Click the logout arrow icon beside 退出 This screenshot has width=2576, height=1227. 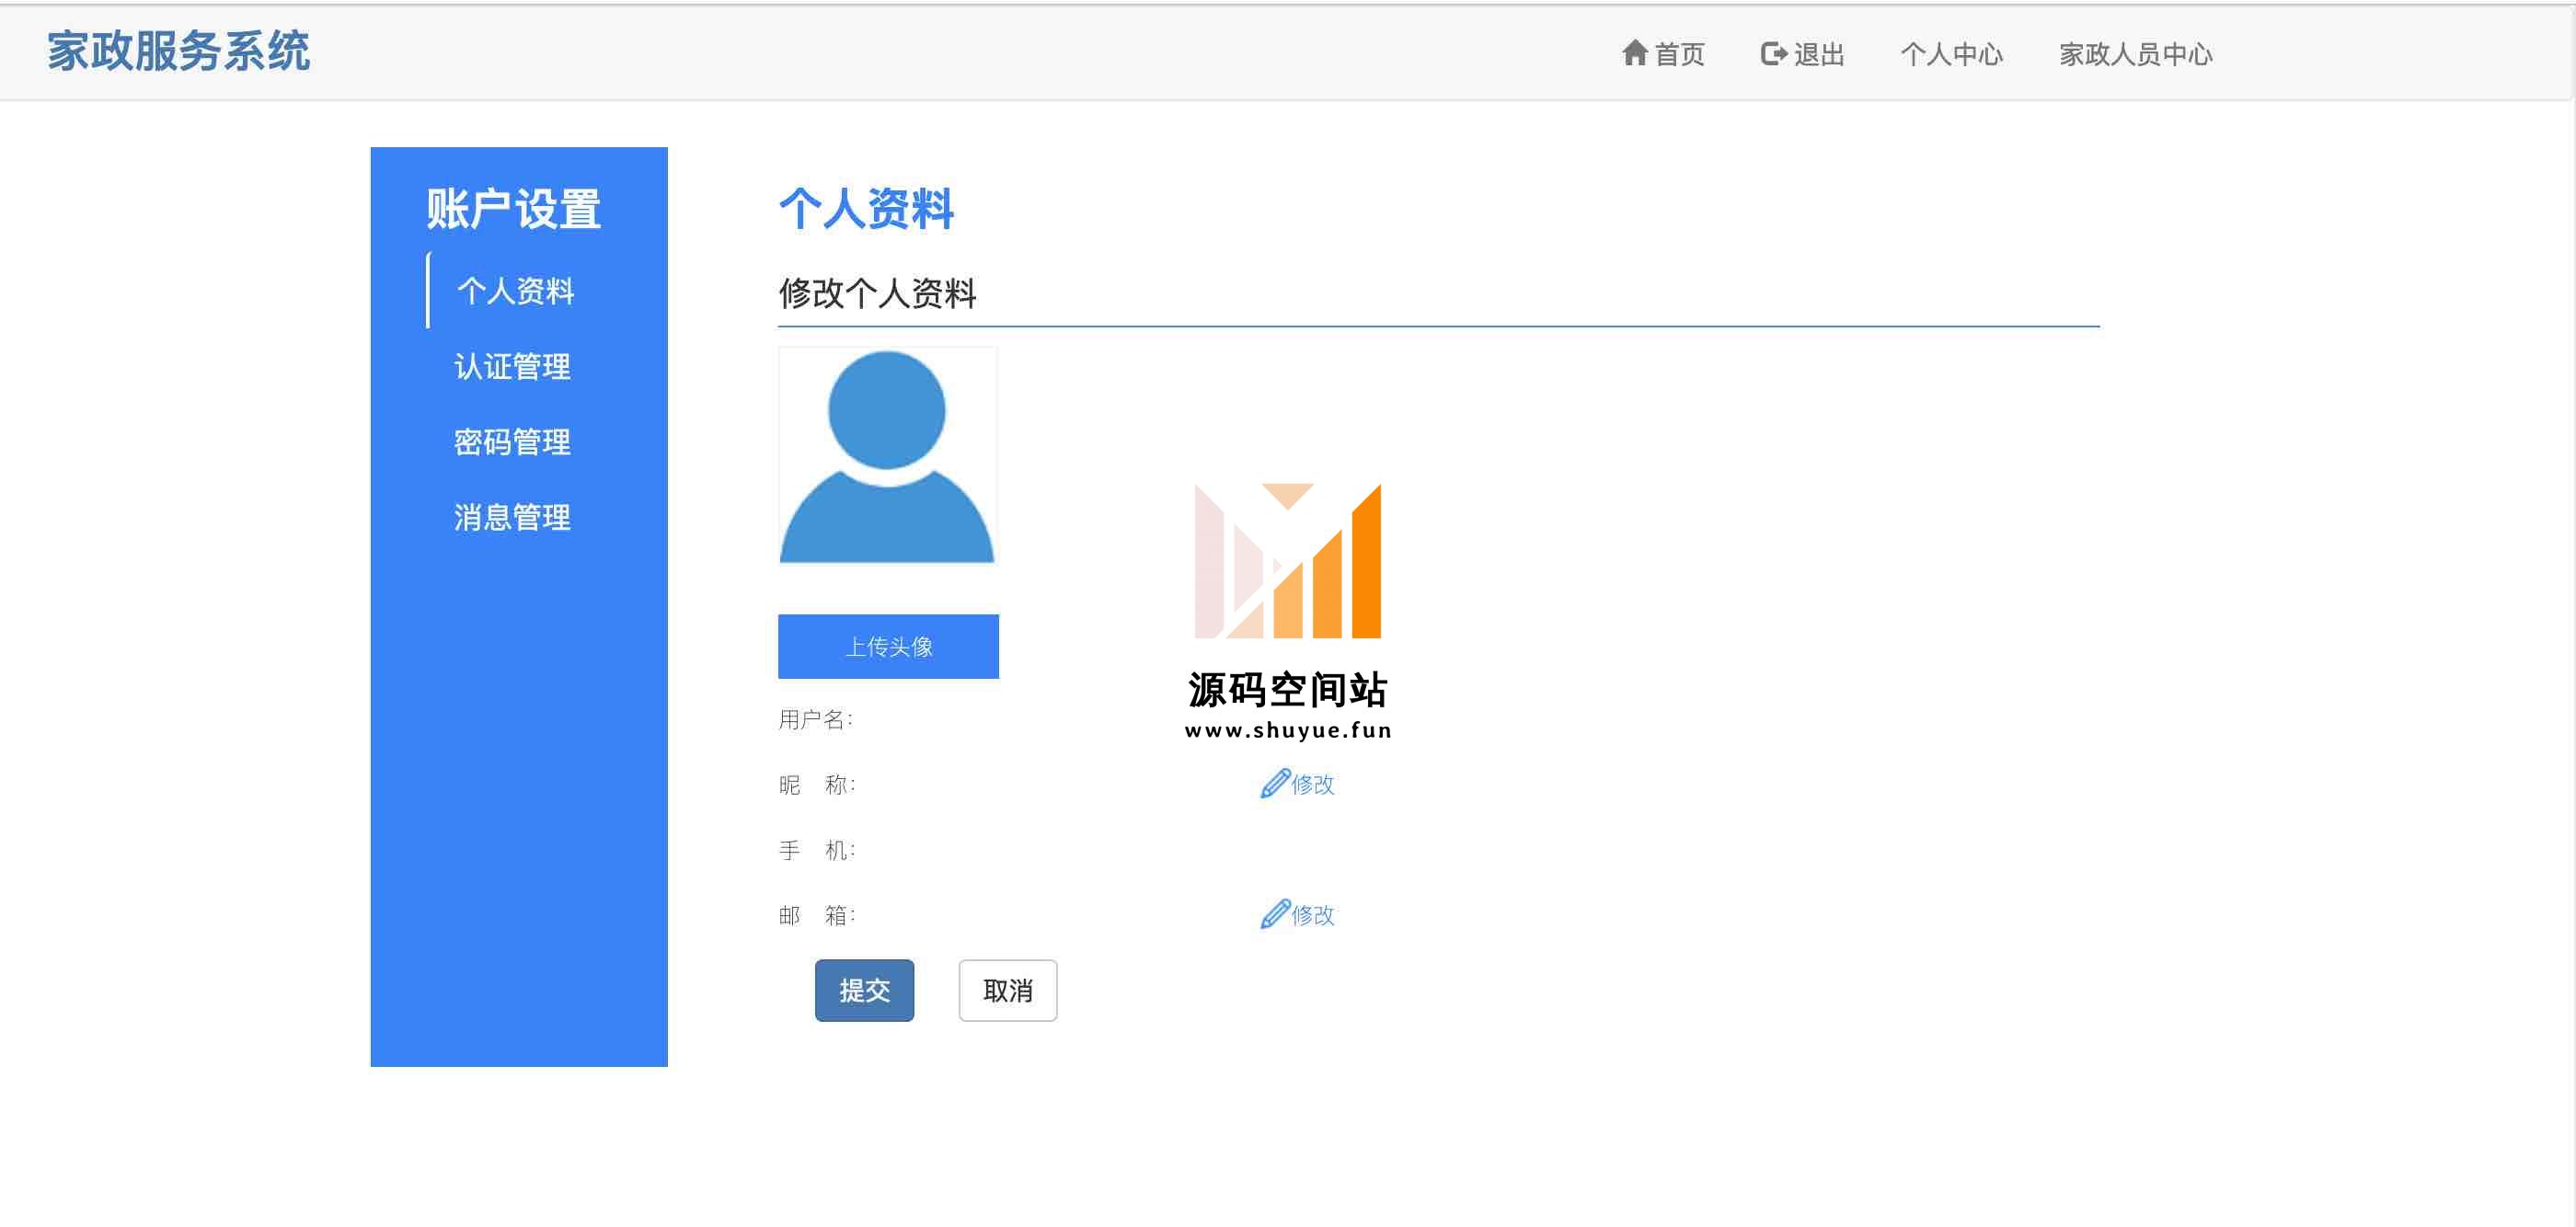click(x=1773, y=53)
